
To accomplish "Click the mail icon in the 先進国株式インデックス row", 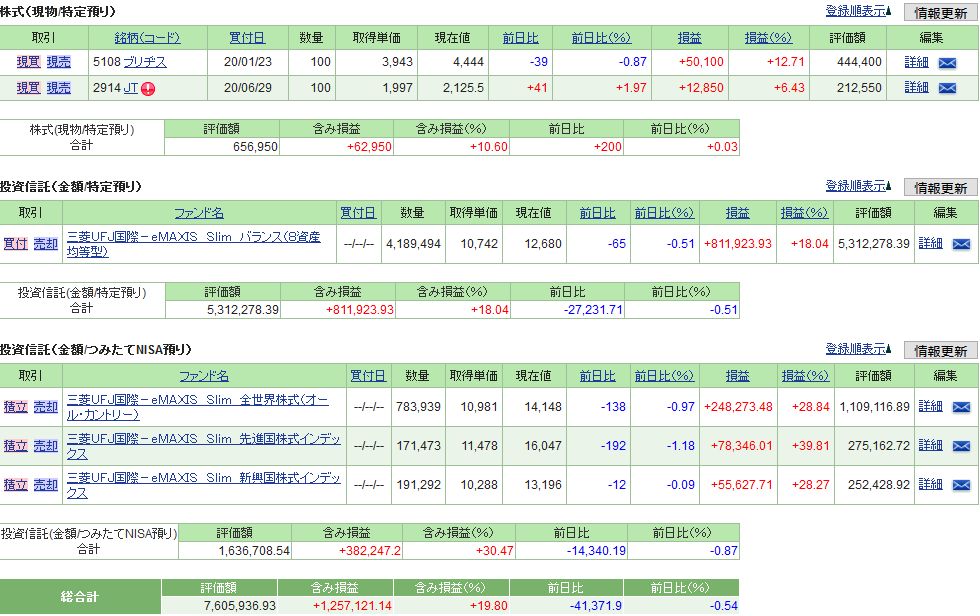I will pos(961,446).
